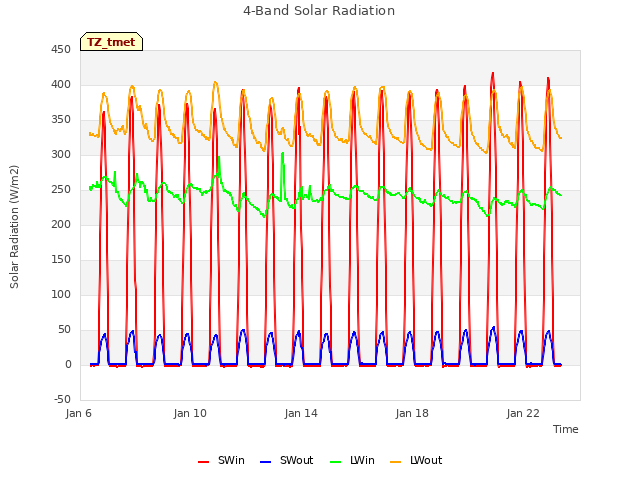Click the -50 y-axis tick label
Viewport: 640px width, 480px height.
click(x=62, y=400)
